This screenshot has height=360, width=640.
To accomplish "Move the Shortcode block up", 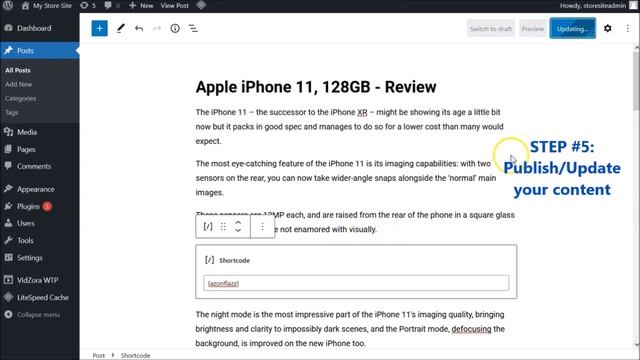I will tap(238, 222).
